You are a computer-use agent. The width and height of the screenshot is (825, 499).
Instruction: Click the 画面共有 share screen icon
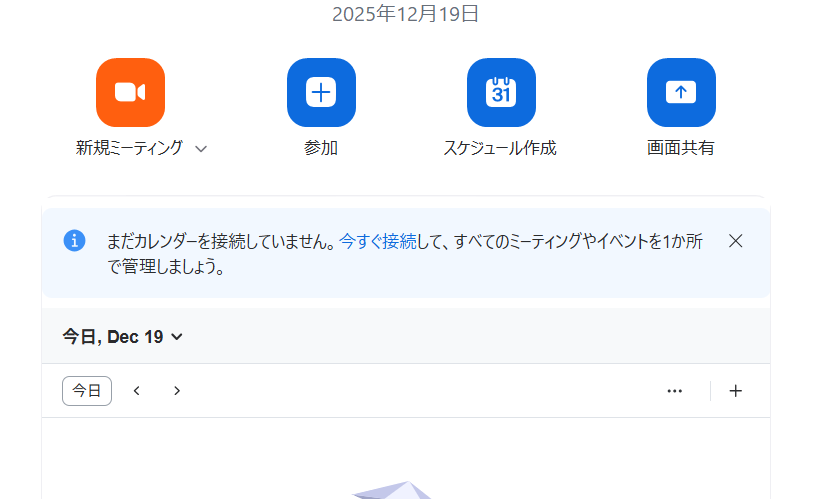(681, 92)
